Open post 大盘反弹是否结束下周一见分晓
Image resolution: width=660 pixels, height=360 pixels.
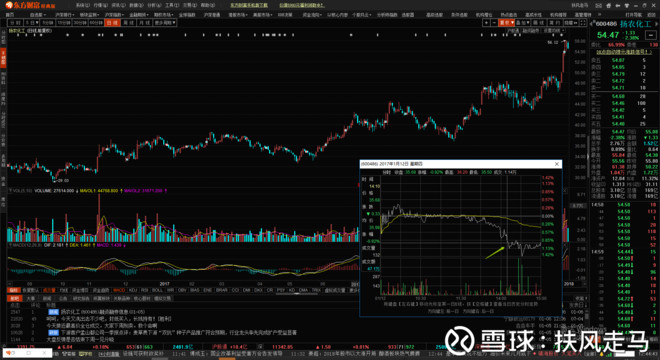[80, 339]
